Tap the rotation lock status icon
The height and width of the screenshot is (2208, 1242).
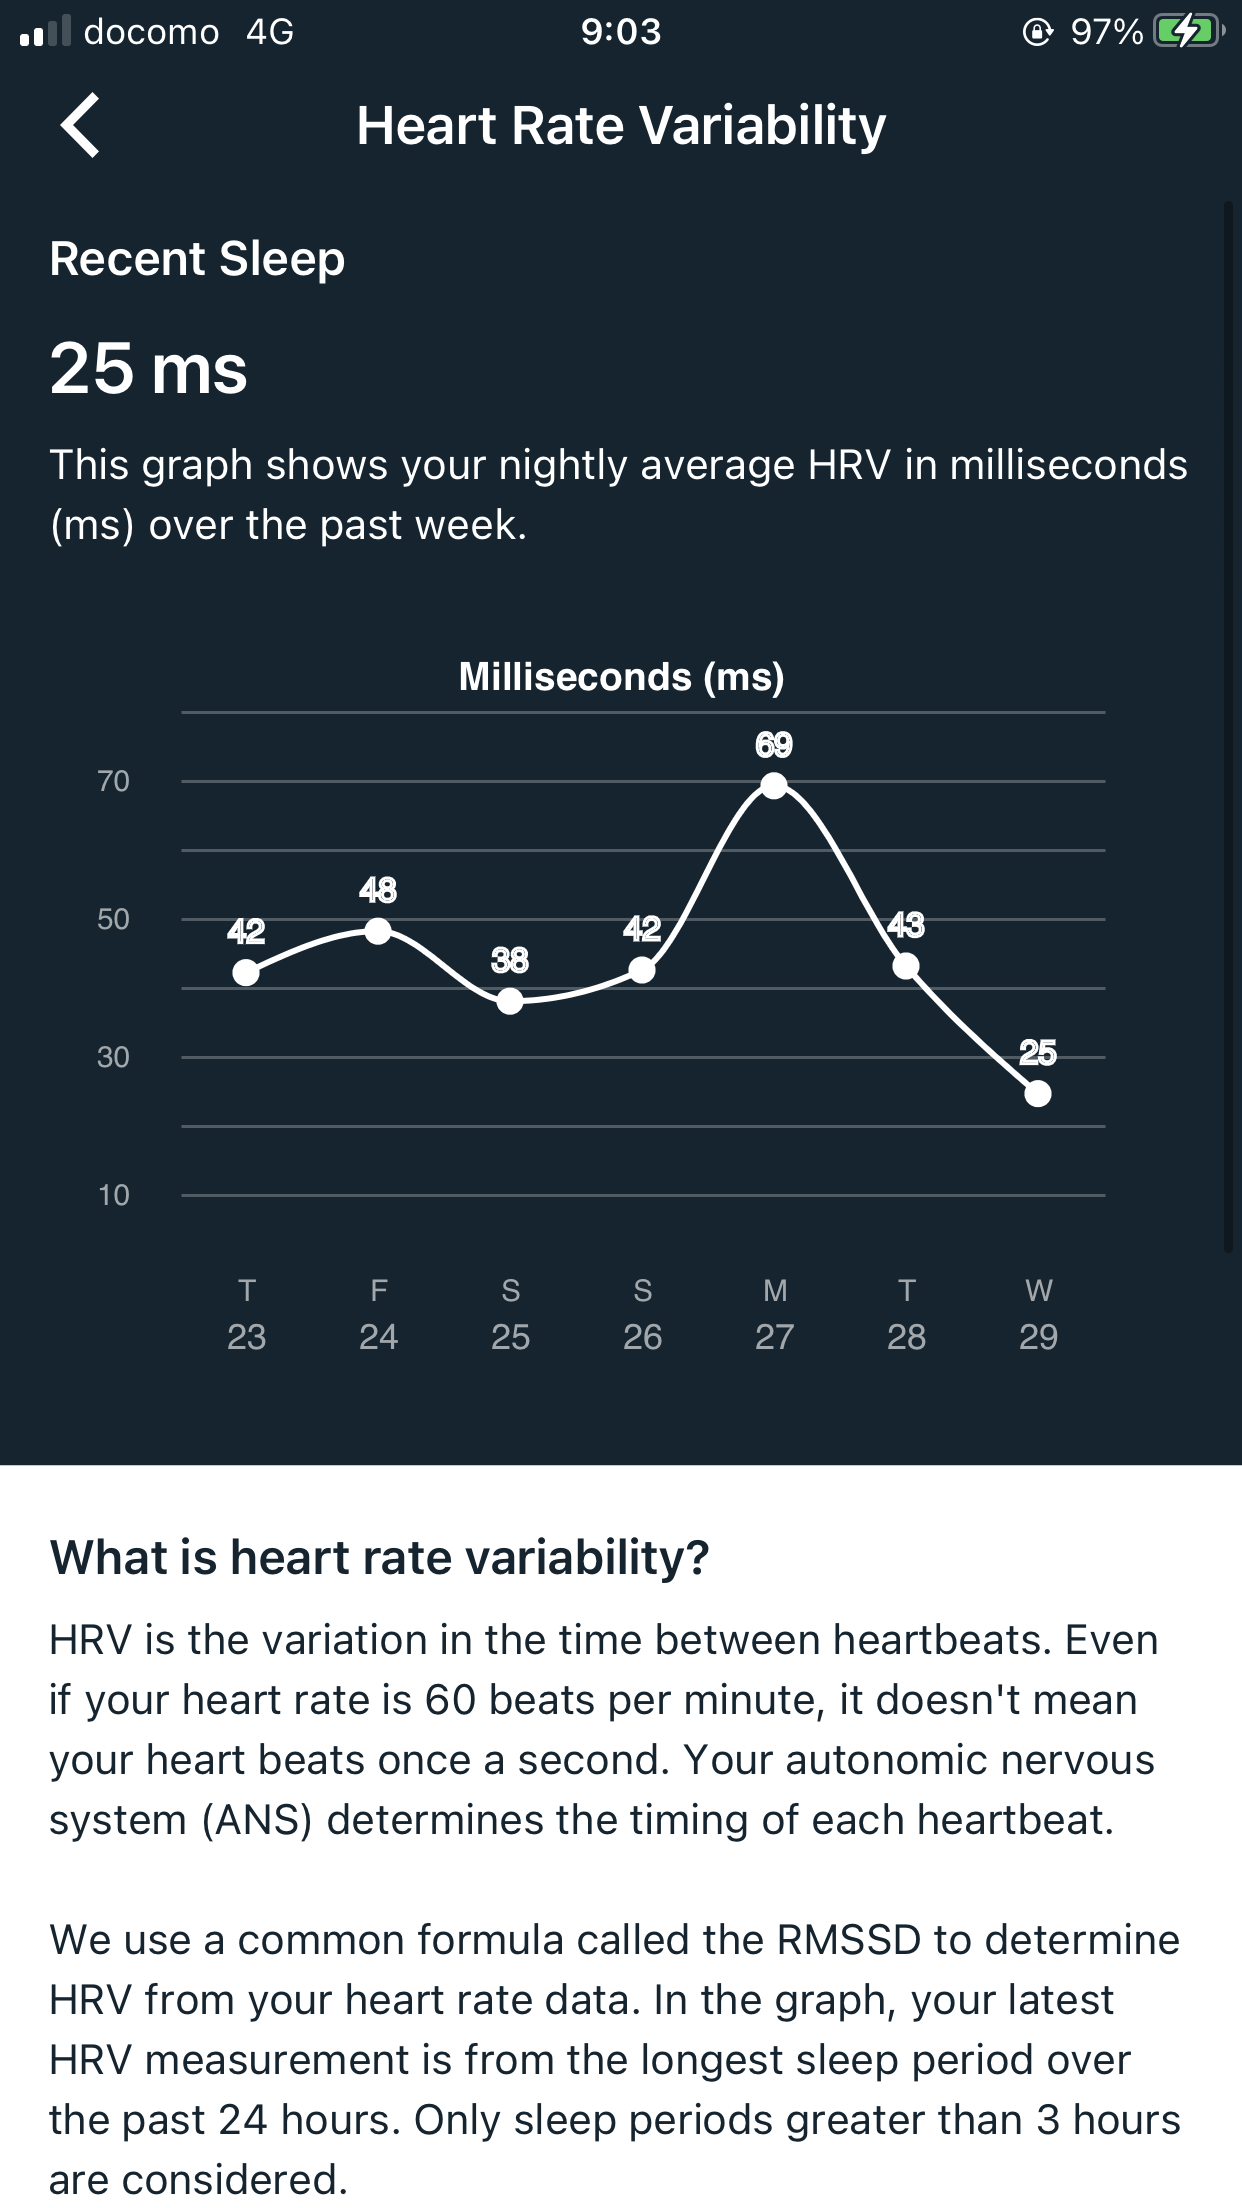(x=1038, y=32)
